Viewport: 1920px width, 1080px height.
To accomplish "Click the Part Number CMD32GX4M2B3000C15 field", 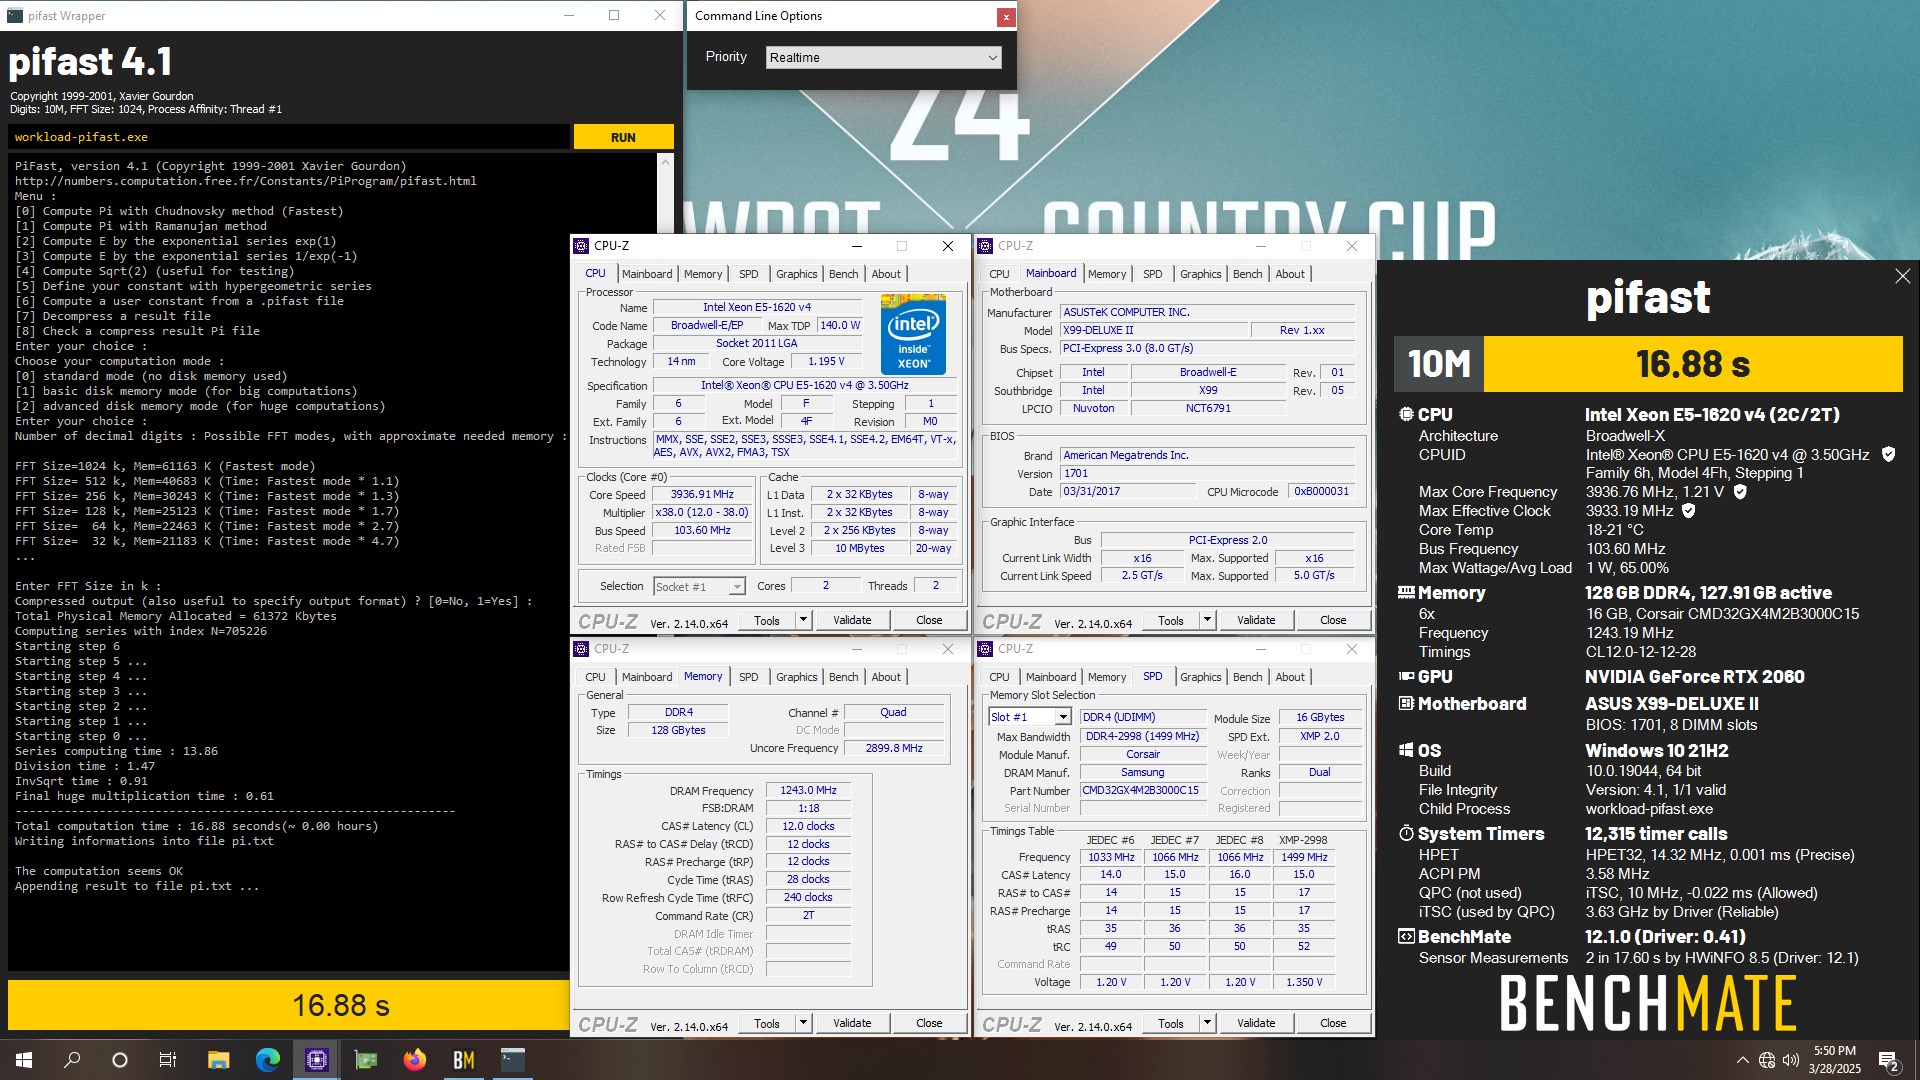I will [1142, 790].
